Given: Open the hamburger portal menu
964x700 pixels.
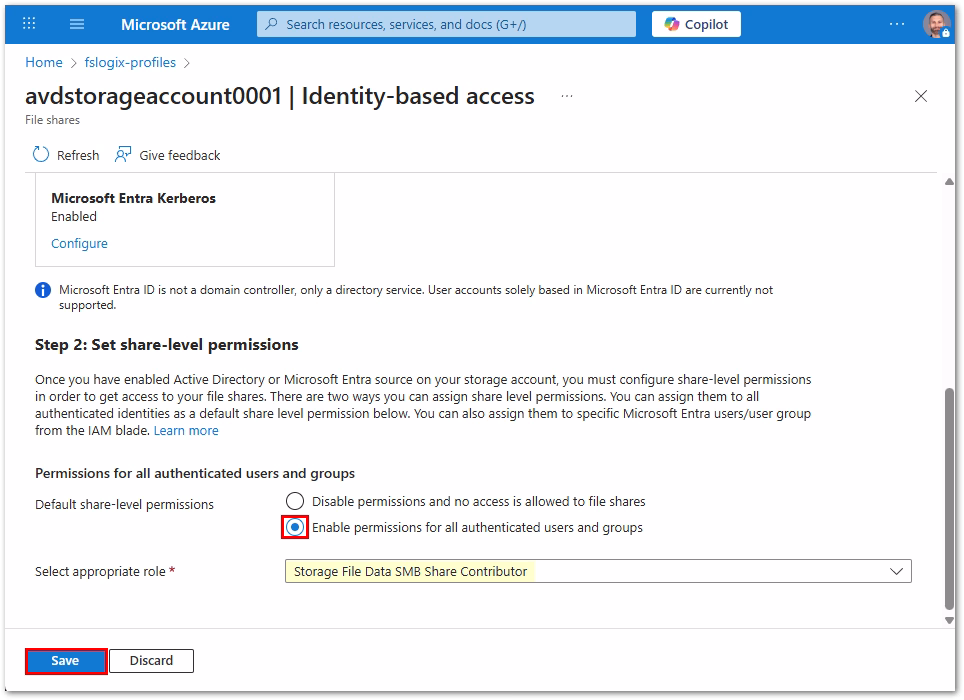Looking at the screenshot, I should tap(77, 24).
